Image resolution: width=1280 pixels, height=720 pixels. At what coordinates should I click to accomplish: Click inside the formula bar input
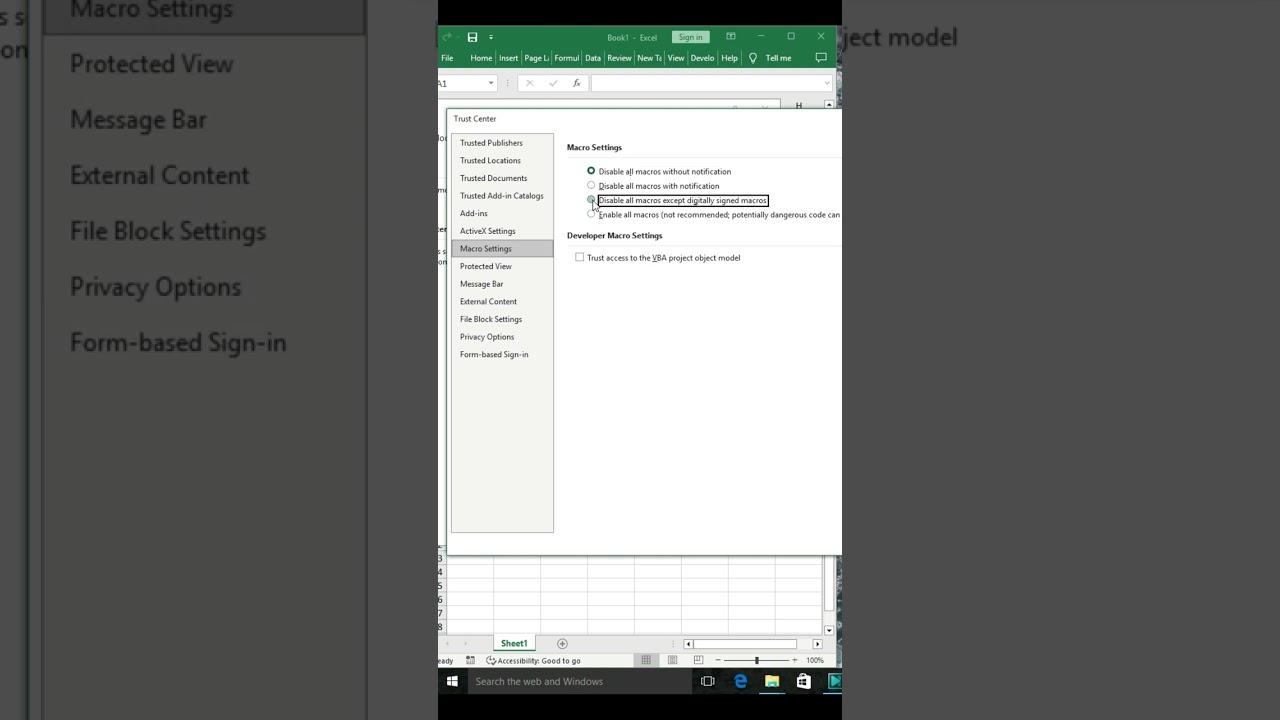point(706,83)
